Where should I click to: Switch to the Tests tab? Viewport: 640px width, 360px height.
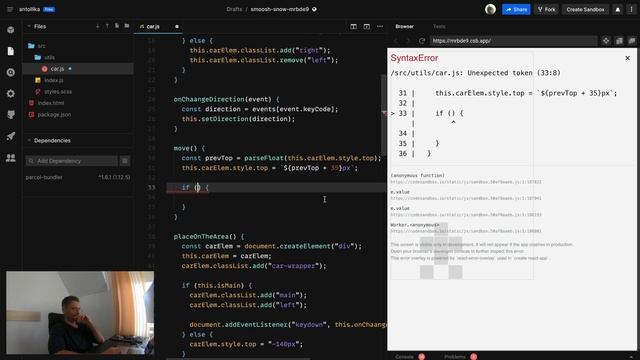point(439,27)
